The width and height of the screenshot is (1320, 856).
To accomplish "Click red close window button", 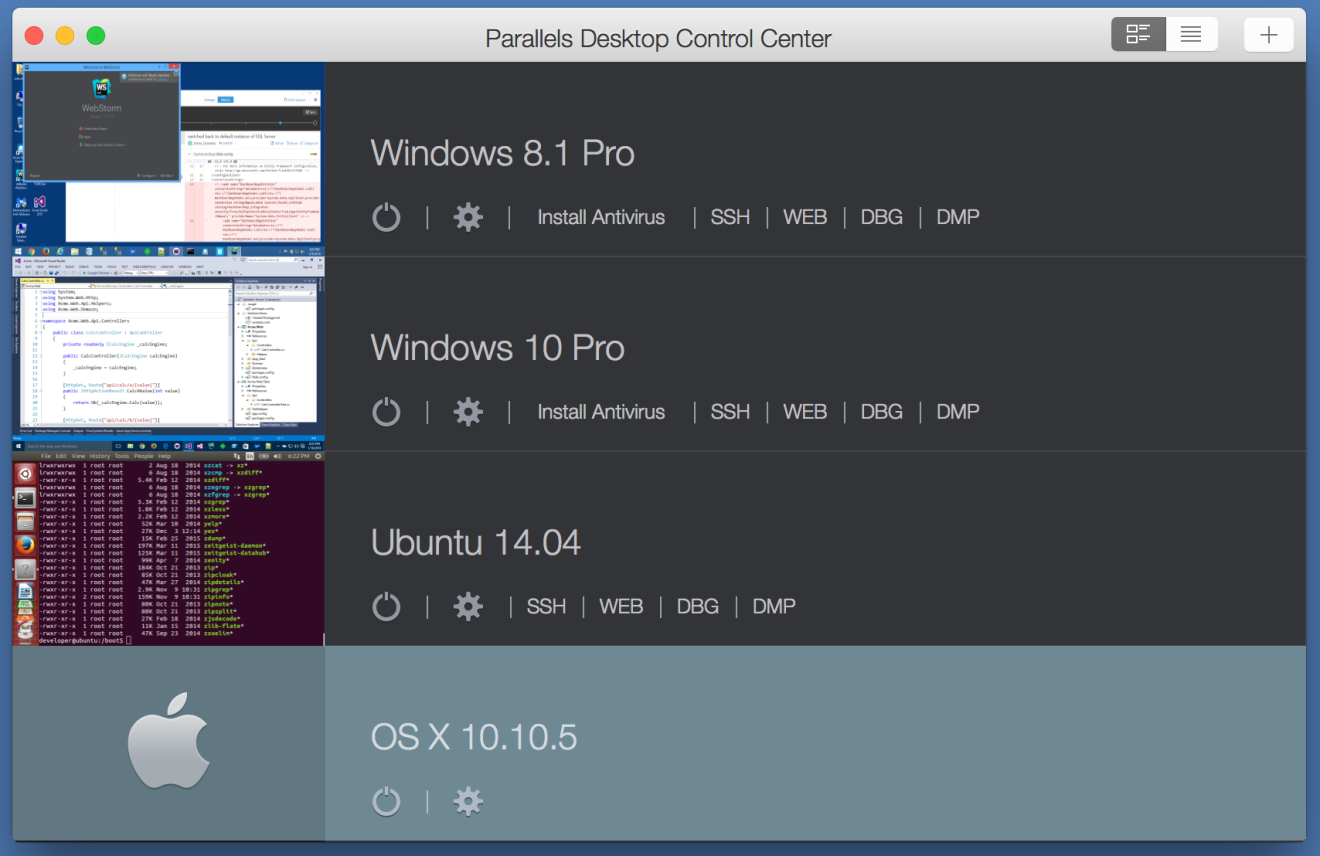I will point(34,36).
